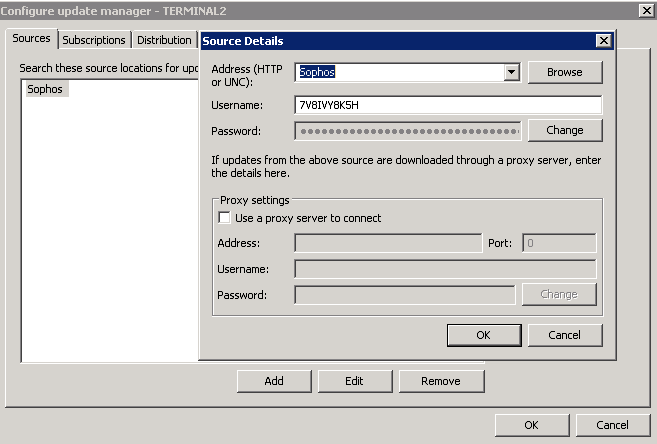Screen dimensions: 657x444
Task: Expand the Address HTTP or UNC dropdown
Action: (x=512, y=72)
